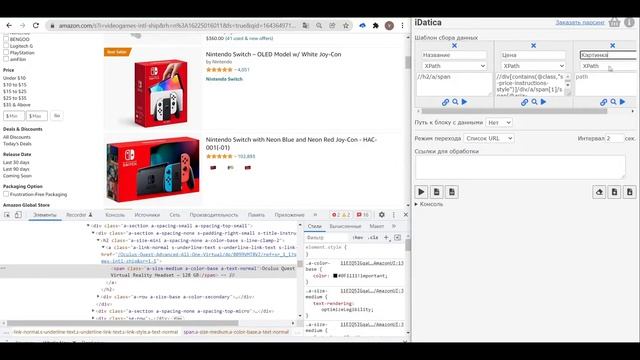Screen dimensions: 640x360
Task: Focus the Картинка path text area
Action: (605, 84)
